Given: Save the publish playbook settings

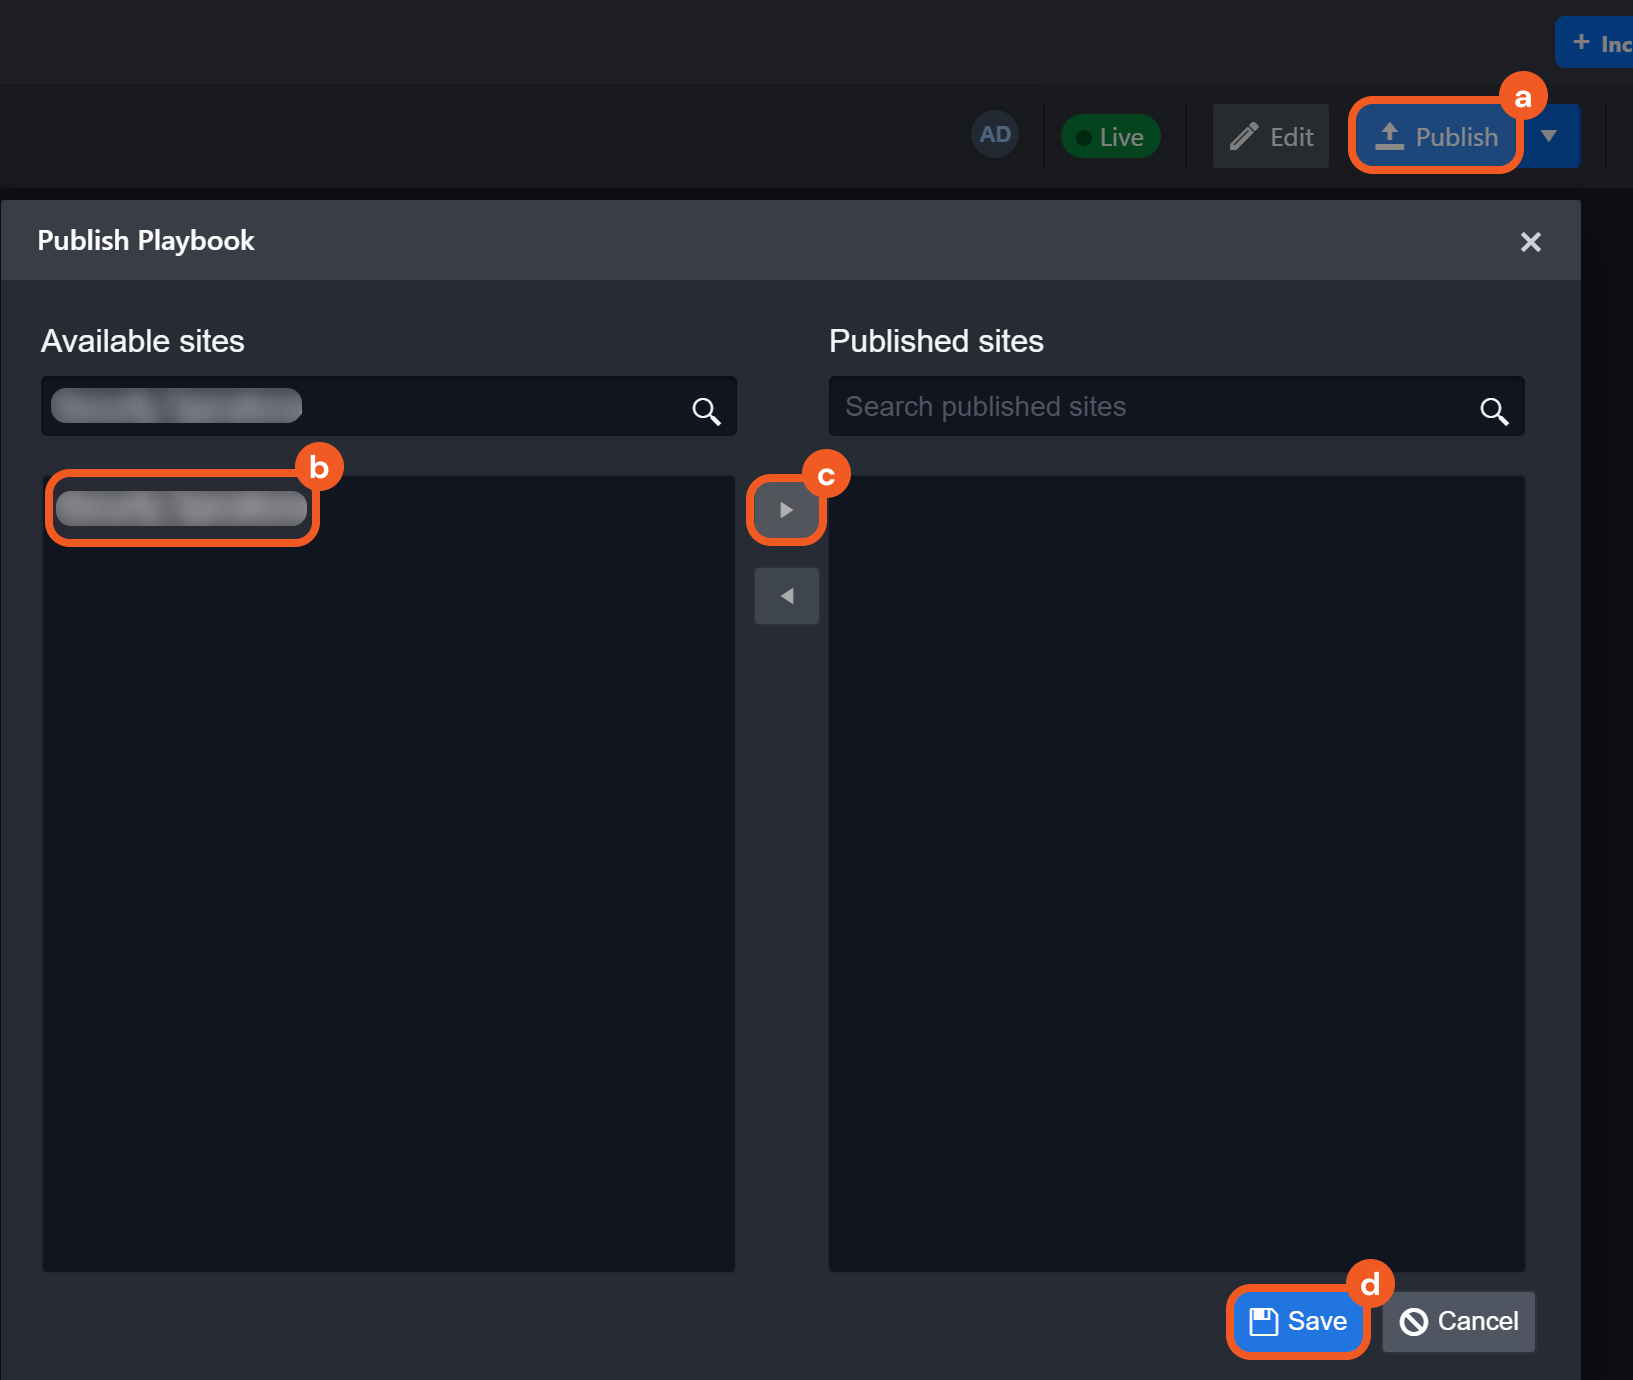Looking at the screenshot, I should click(x=1298, y=1321).
